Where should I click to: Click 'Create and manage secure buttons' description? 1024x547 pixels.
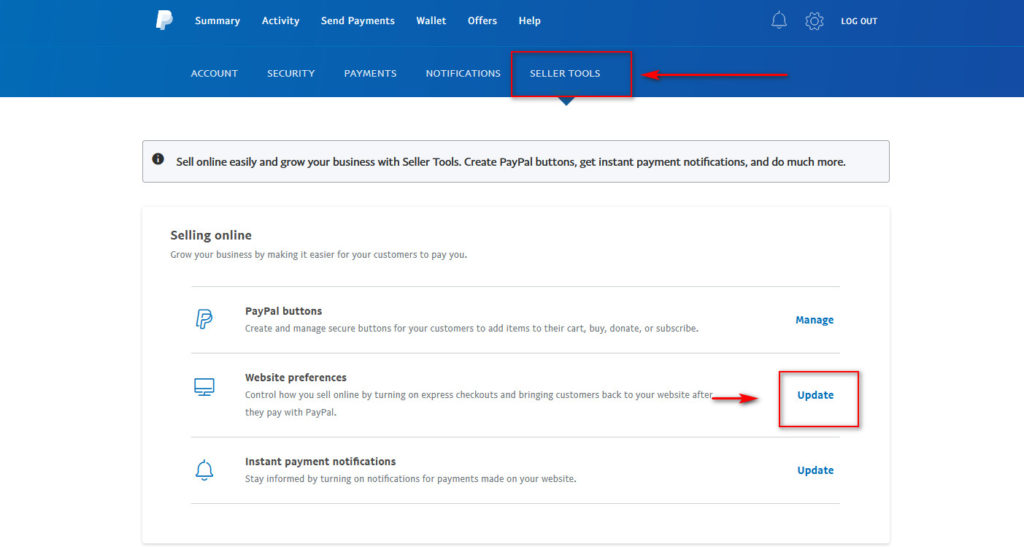[x=472, y=328]
